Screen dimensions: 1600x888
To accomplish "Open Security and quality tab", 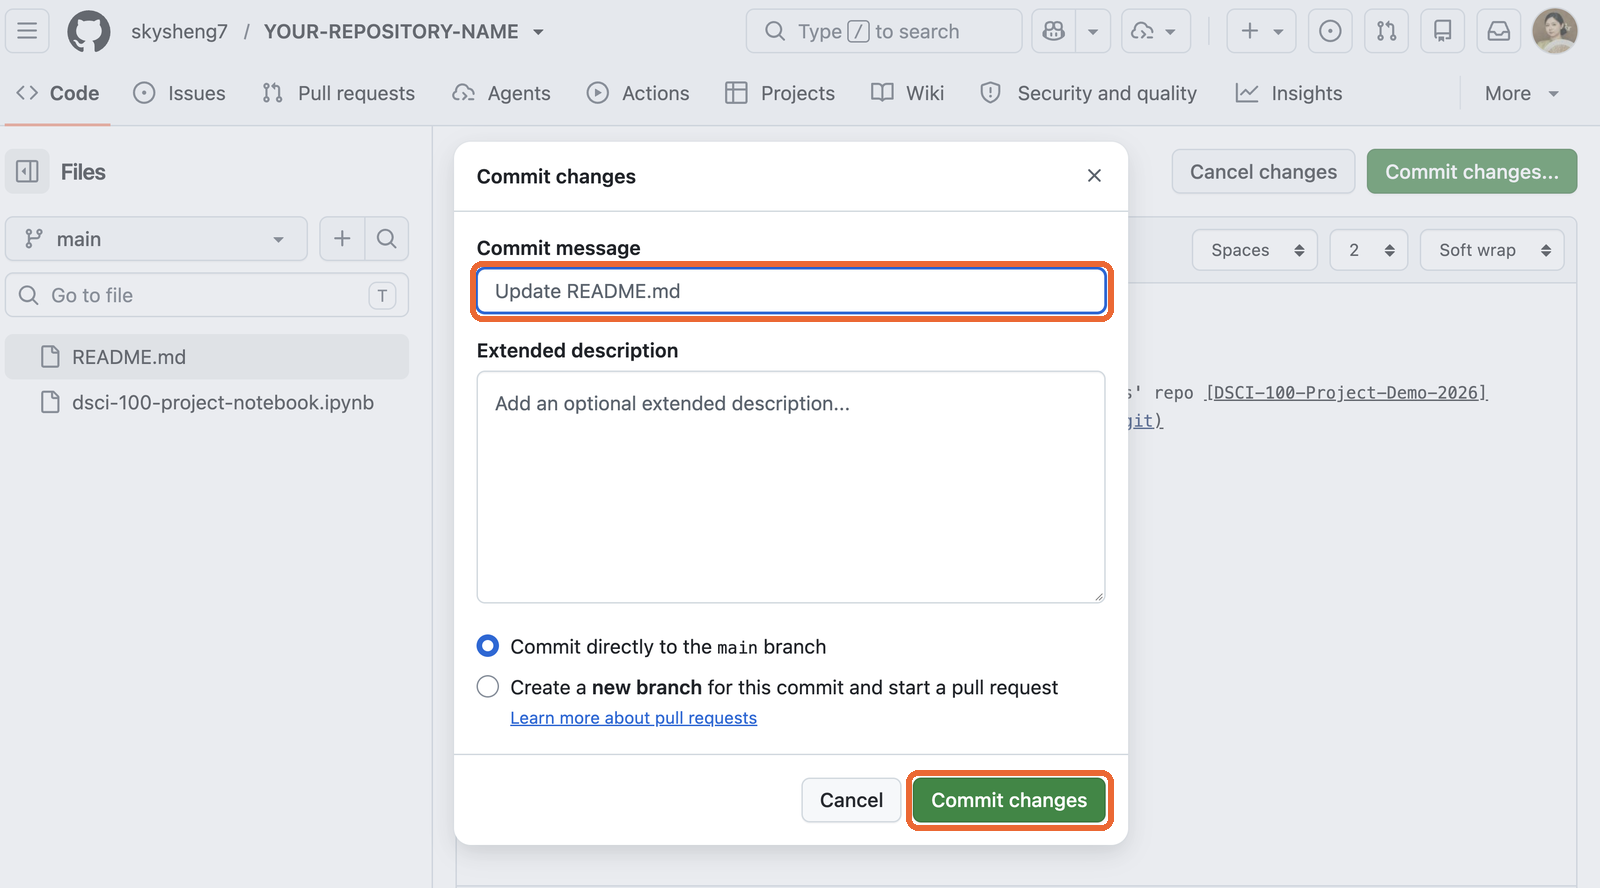I will [x=1089, y=93].
